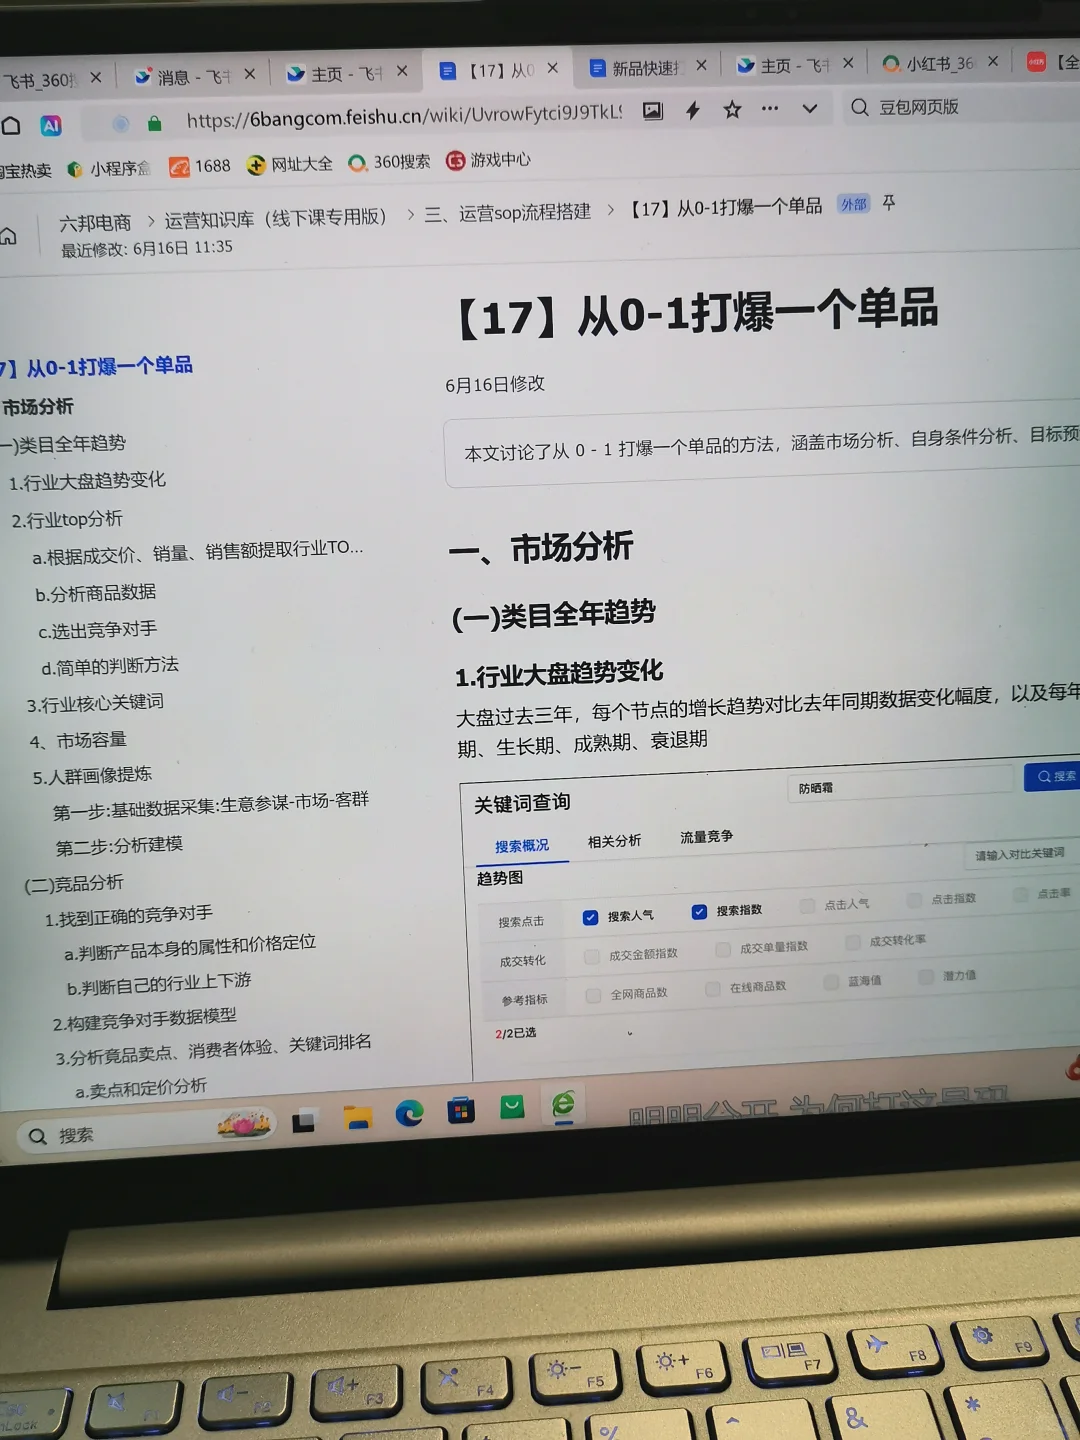Image resolution: width=1080 pixels, height=1440 pixels.
Task: Click the address bar URL field
Action: (x=404, y=116)
